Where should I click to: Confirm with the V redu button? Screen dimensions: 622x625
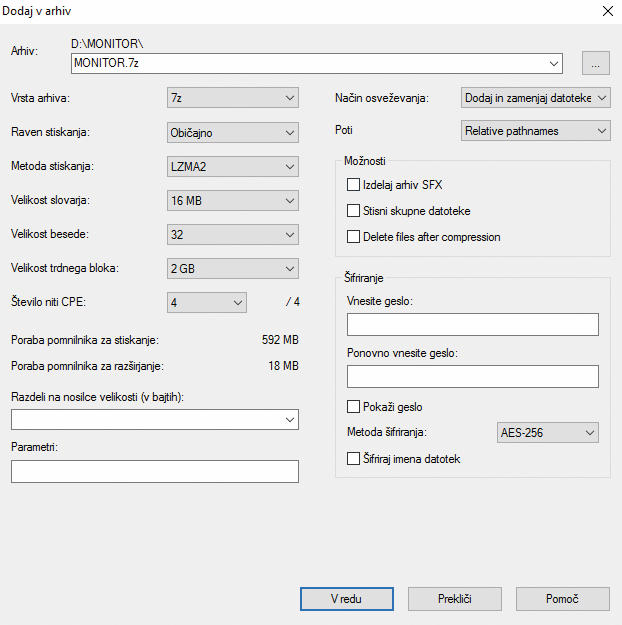pyautogui.click(x=346, y=599)
